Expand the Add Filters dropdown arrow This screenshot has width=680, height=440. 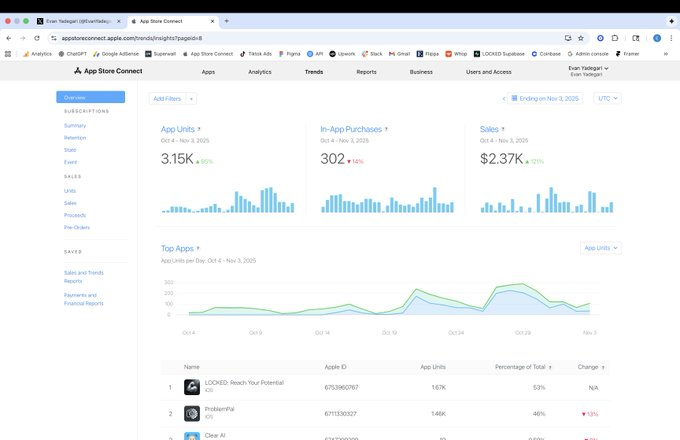click(191, 98)
